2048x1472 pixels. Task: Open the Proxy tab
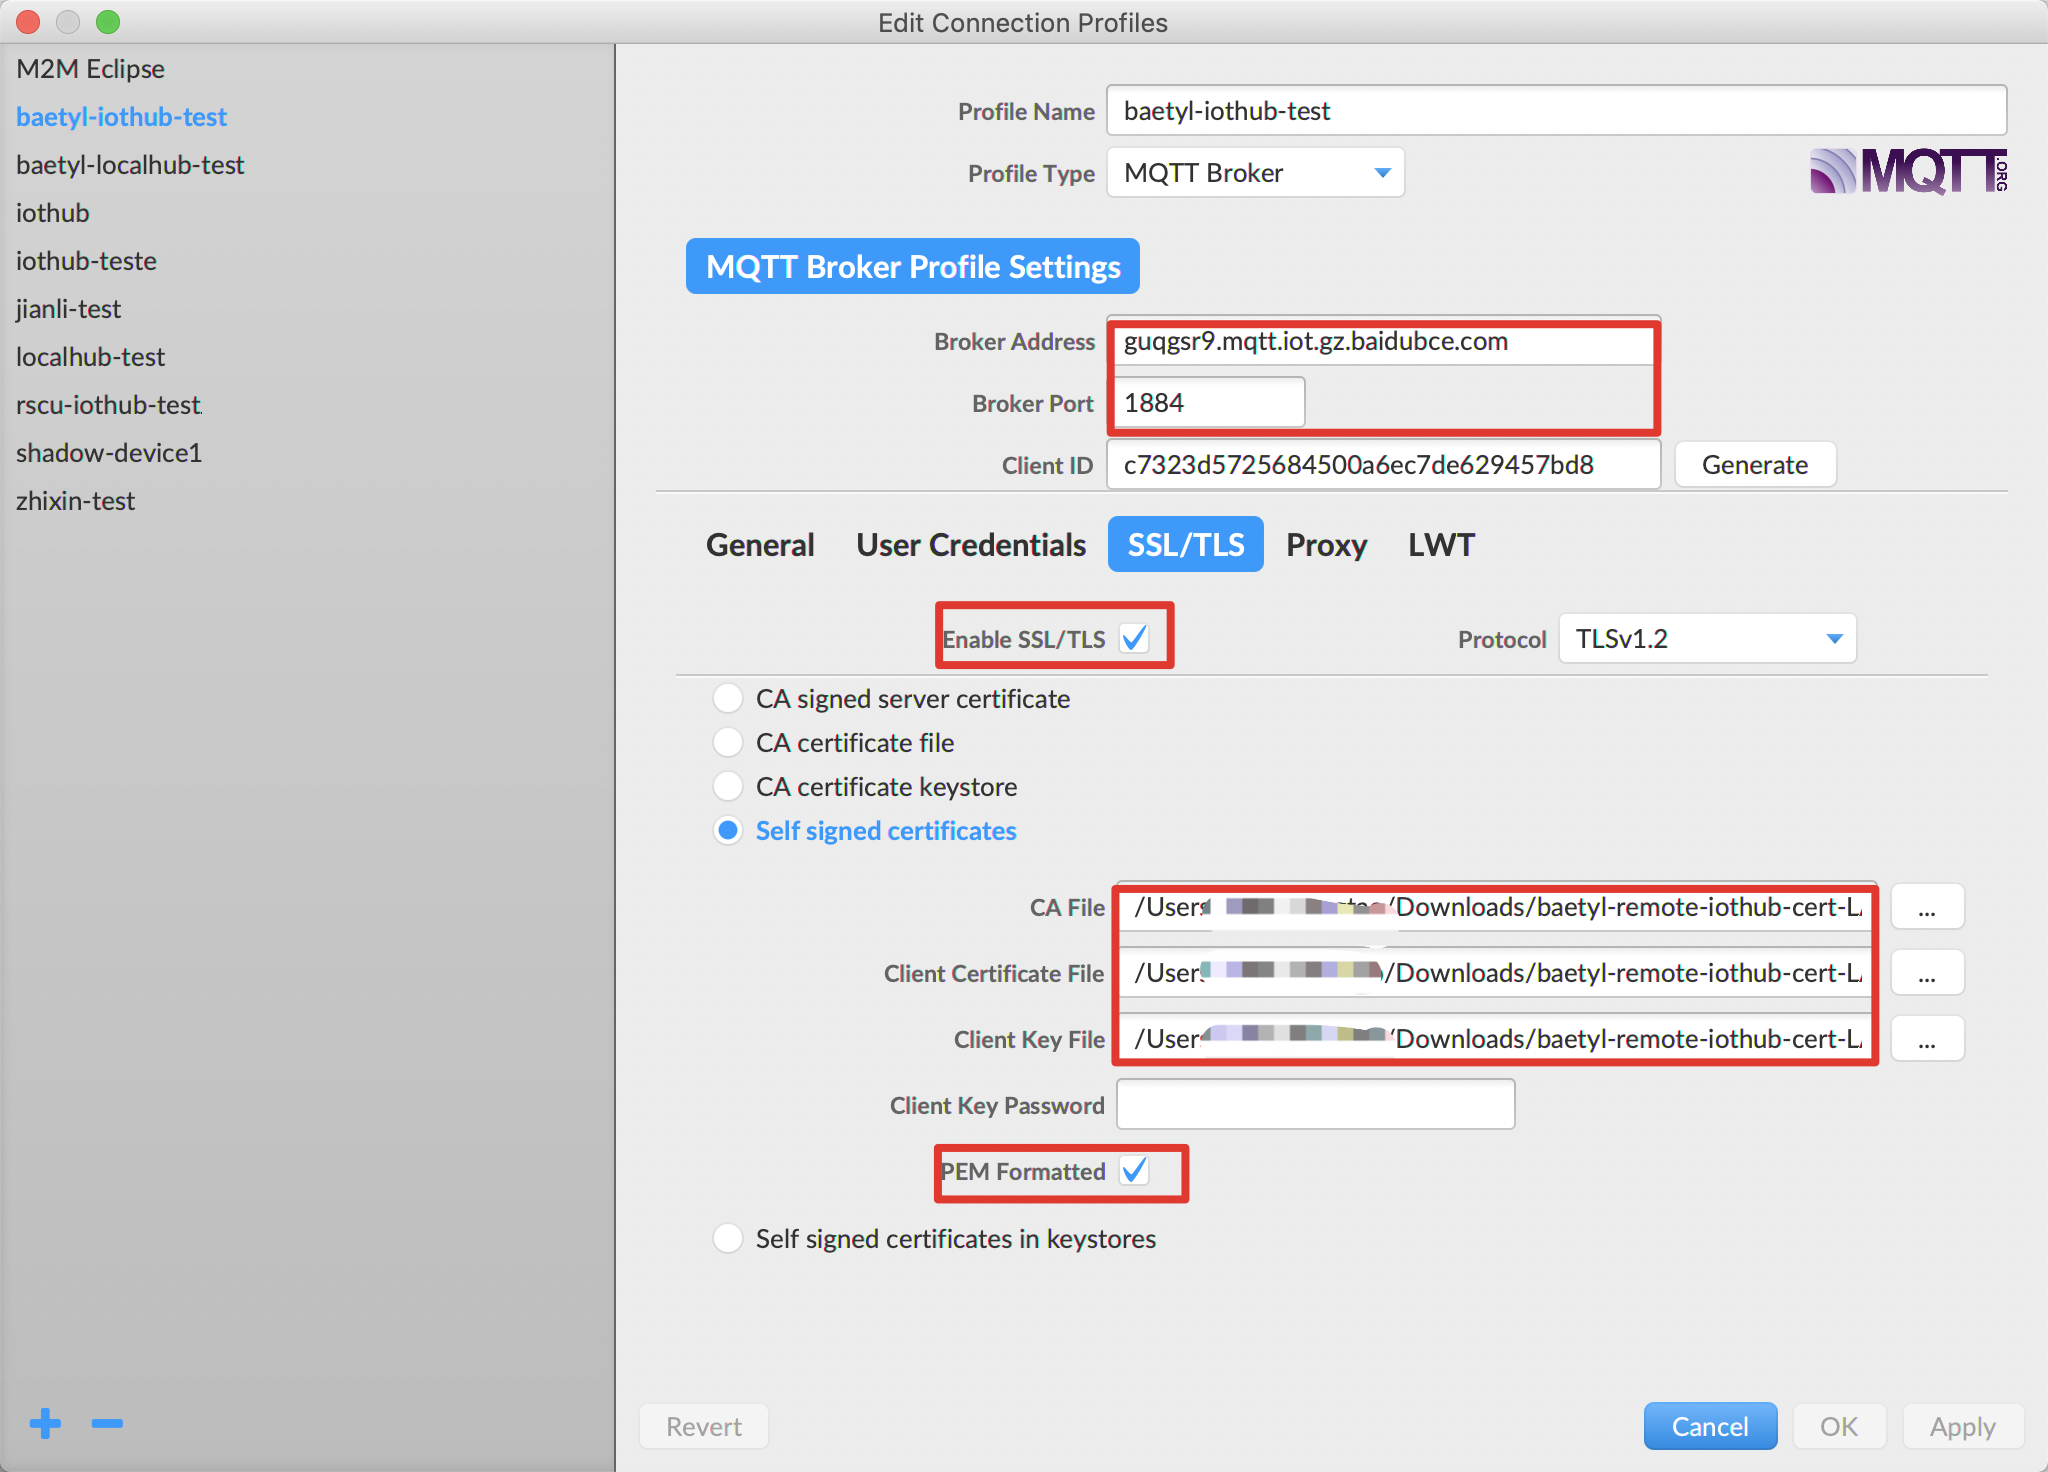click(1326, 545)
